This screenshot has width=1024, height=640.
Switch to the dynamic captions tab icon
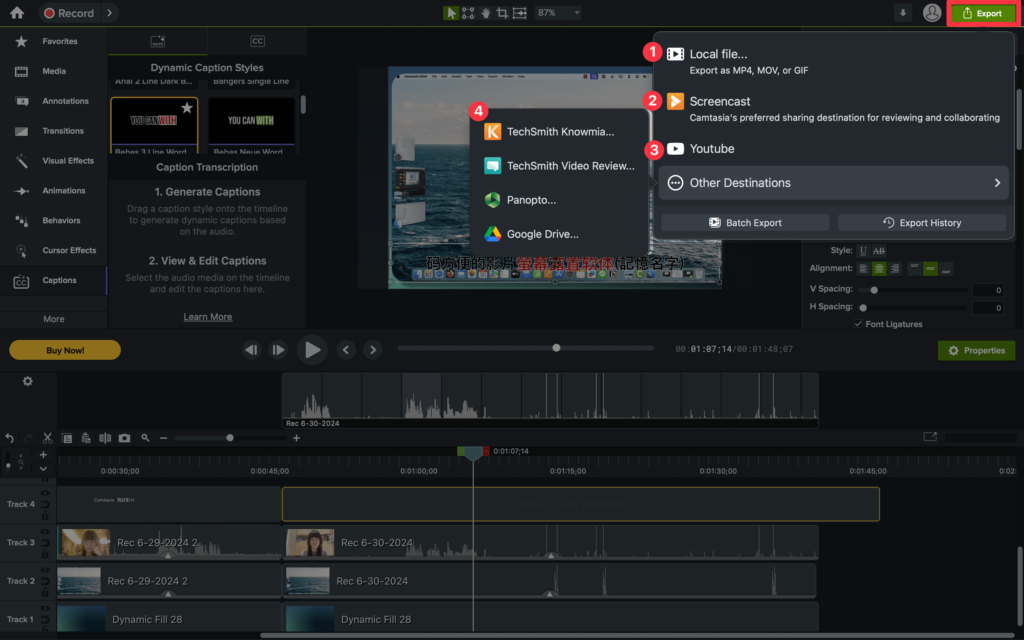click(x=157, y=41)
